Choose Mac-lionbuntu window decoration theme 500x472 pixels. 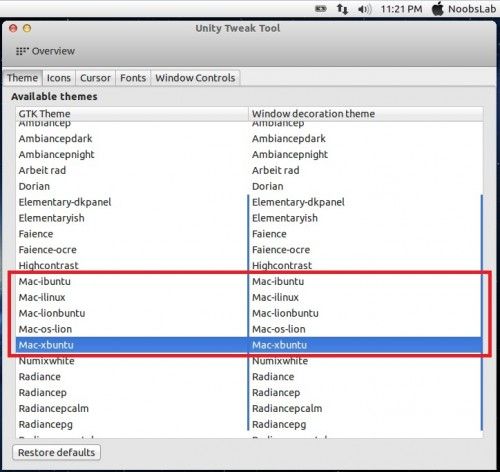[366, 313]
